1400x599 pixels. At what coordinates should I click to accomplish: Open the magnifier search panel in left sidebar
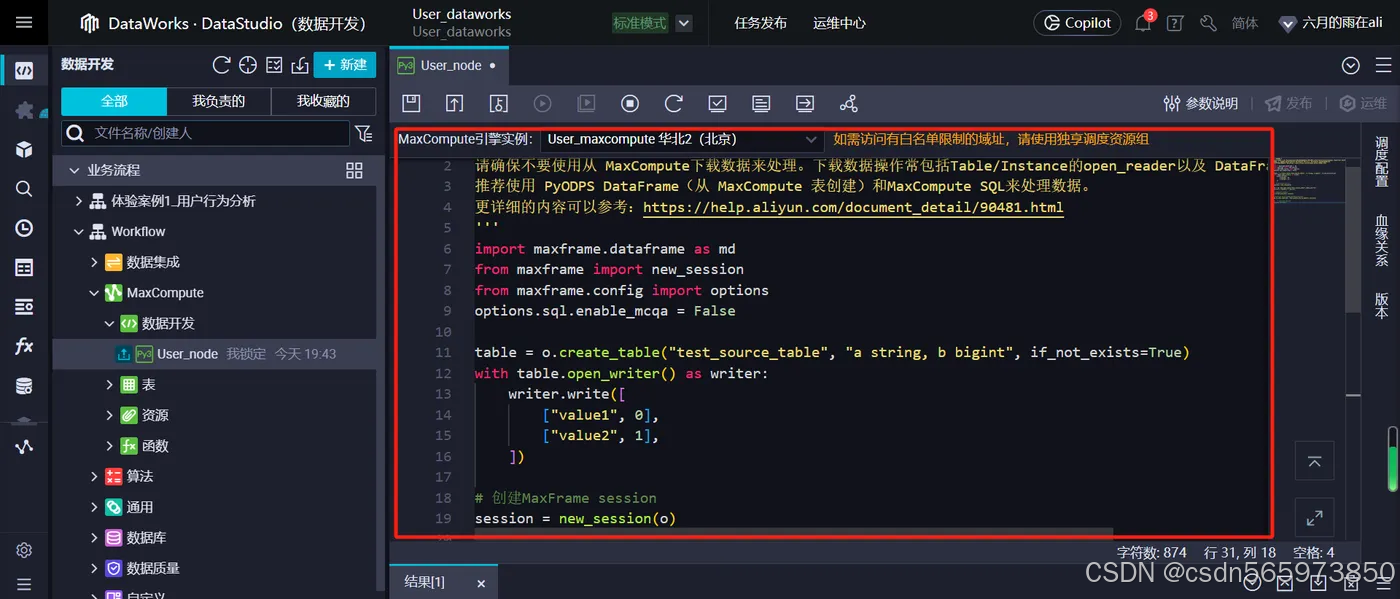click(24, 189)
